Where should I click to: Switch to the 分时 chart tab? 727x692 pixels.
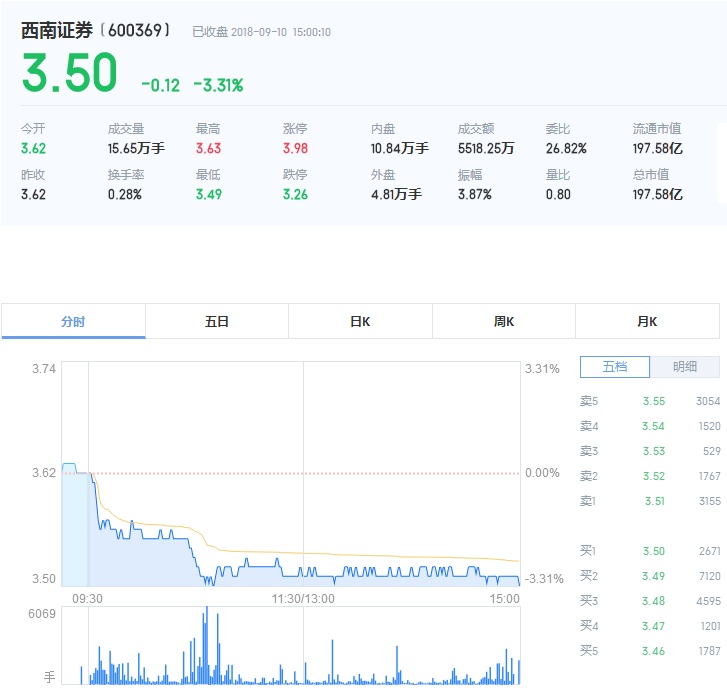coord(73,321)
